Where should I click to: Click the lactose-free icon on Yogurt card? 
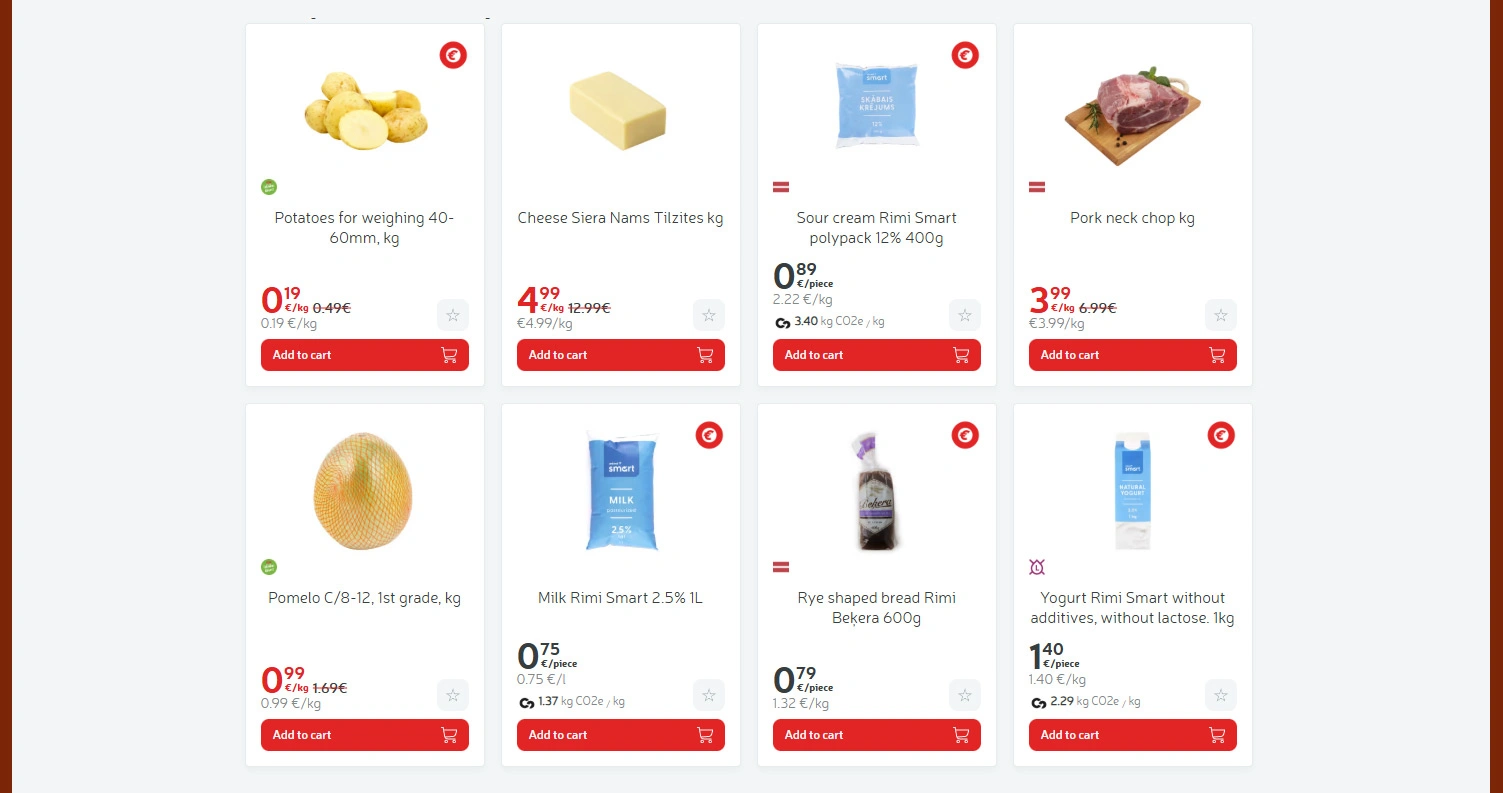tap(1037, 567)
